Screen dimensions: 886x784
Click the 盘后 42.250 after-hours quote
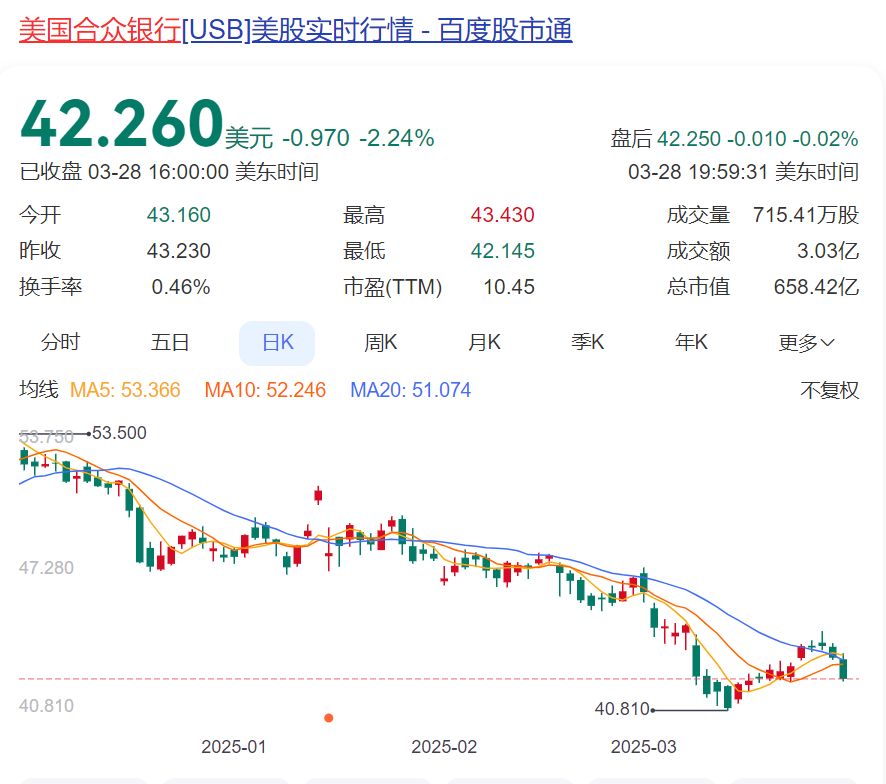click(735, 138)
